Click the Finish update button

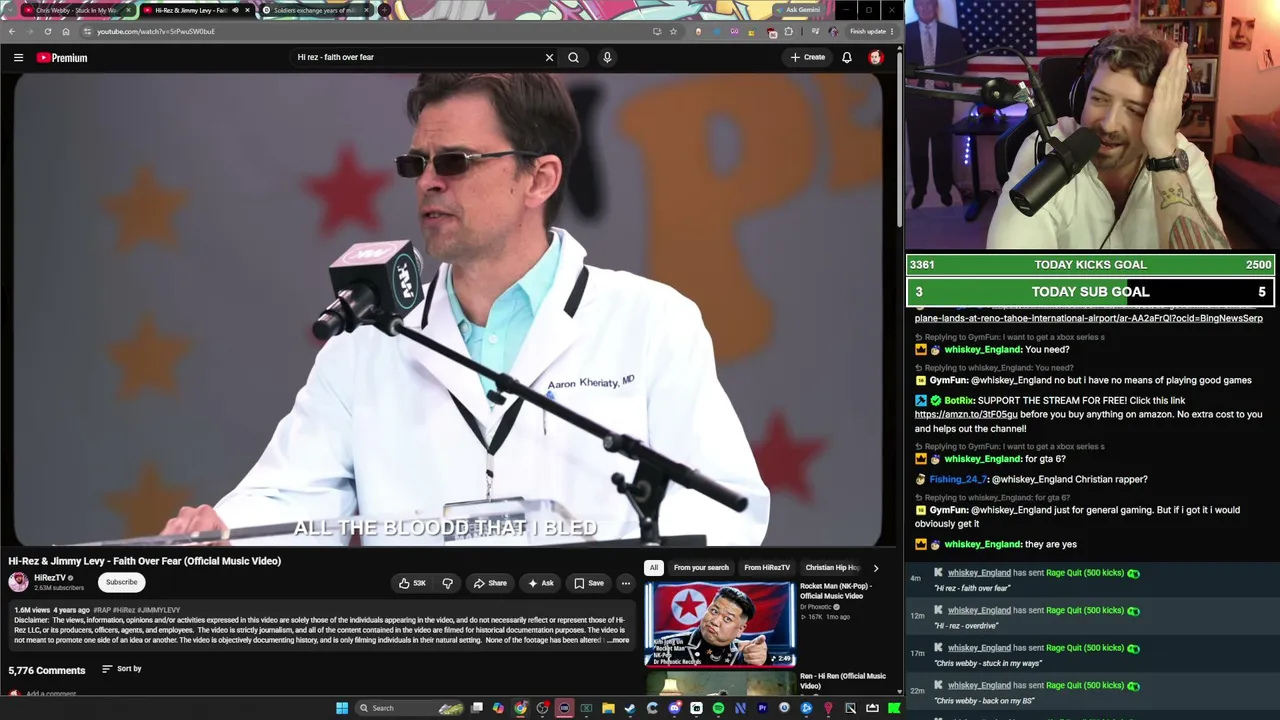(872, 31)
